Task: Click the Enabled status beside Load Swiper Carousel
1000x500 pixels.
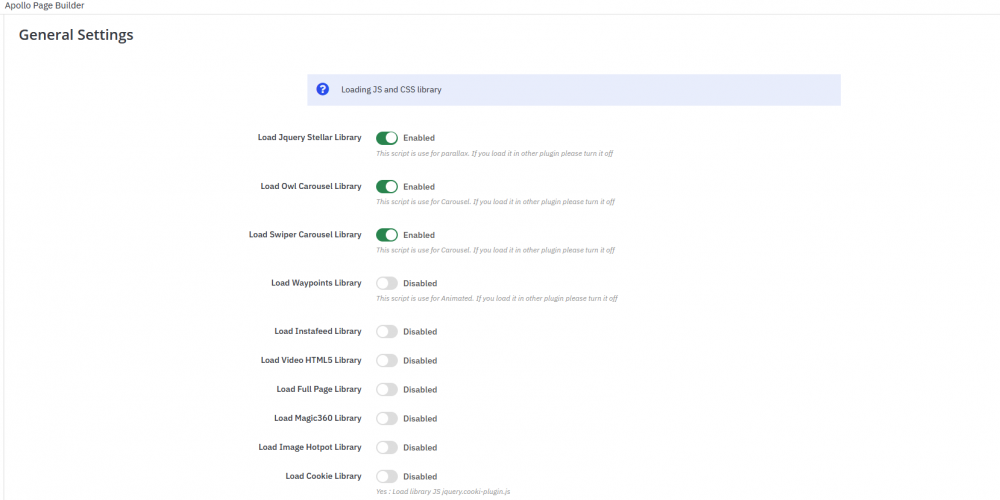Action: pyautogui.click(x=418, y=235)
